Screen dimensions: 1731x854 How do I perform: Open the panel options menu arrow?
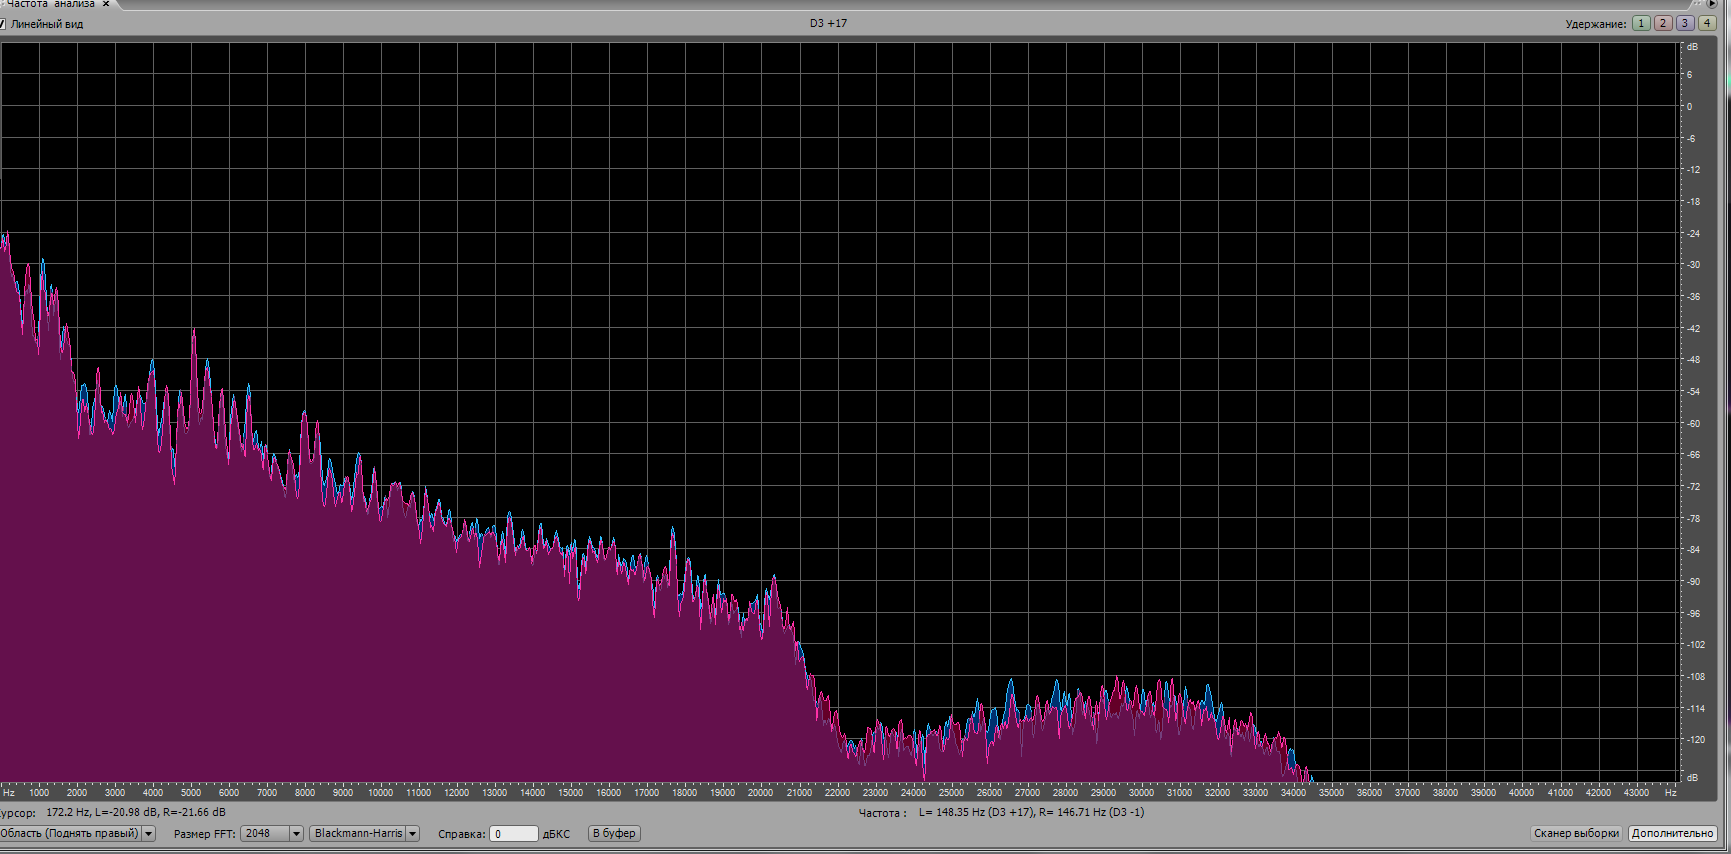[1711, 4]
